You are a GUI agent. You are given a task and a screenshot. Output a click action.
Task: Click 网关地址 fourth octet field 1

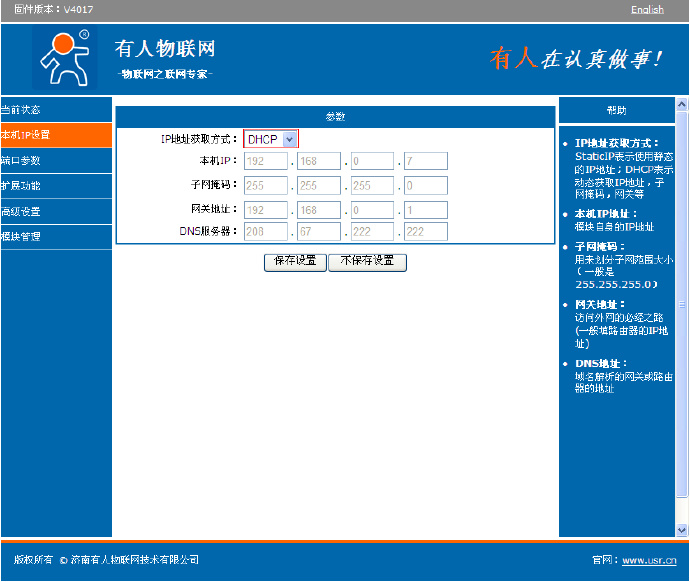click(426, 210)
